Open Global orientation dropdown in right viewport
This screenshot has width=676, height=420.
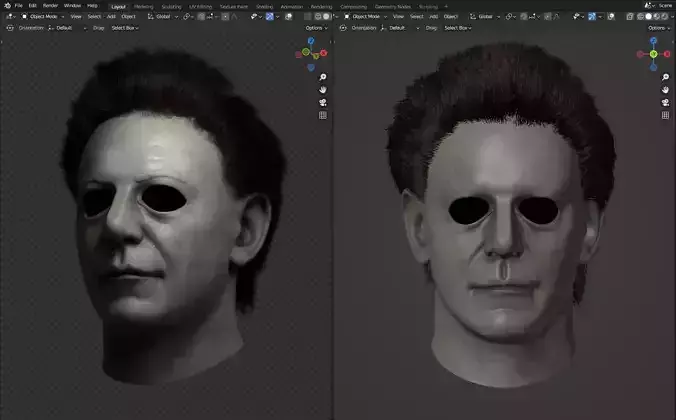tap(485, 16)
